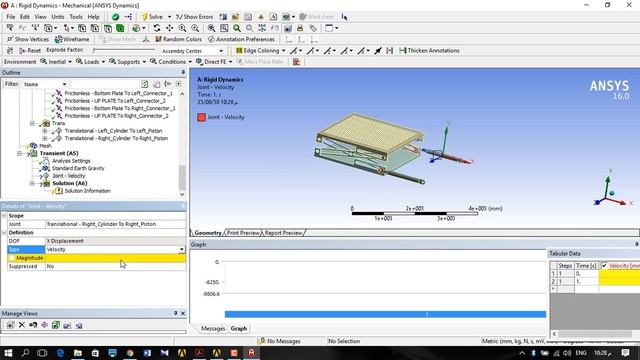Open the Filter Name dropdown in Outline
The width and height of the screenshot is (640, 360).
[64, 84]
